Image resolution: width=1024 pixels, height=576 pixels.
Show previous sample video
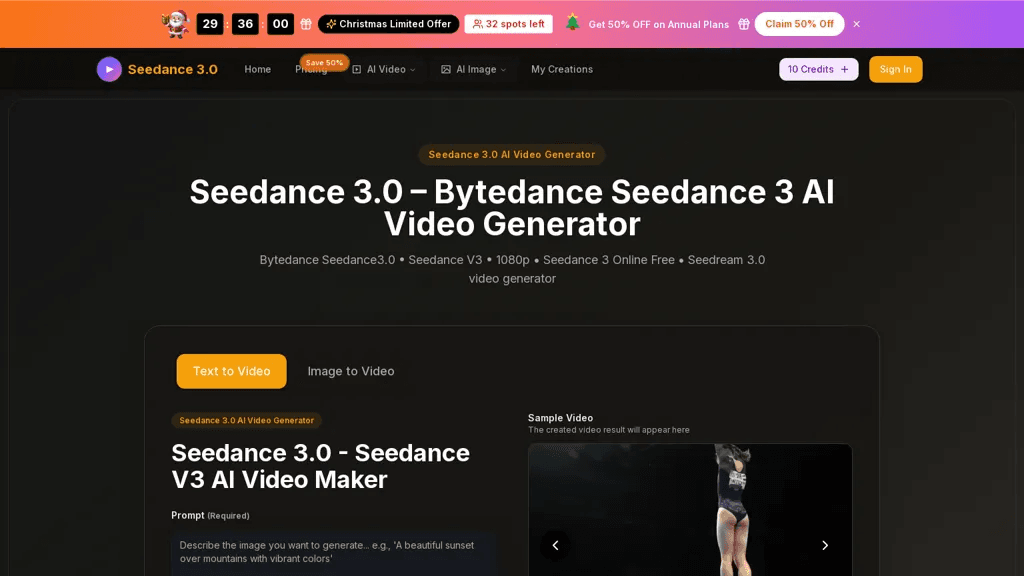[x=555, y=545]
